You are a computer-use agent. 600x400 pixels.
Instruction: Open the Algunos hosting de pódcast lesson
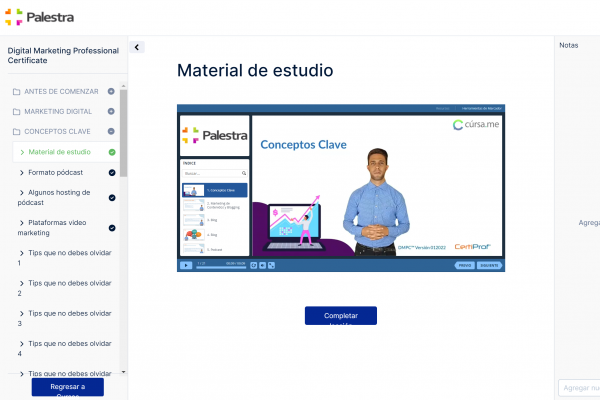tap(59, 197)
